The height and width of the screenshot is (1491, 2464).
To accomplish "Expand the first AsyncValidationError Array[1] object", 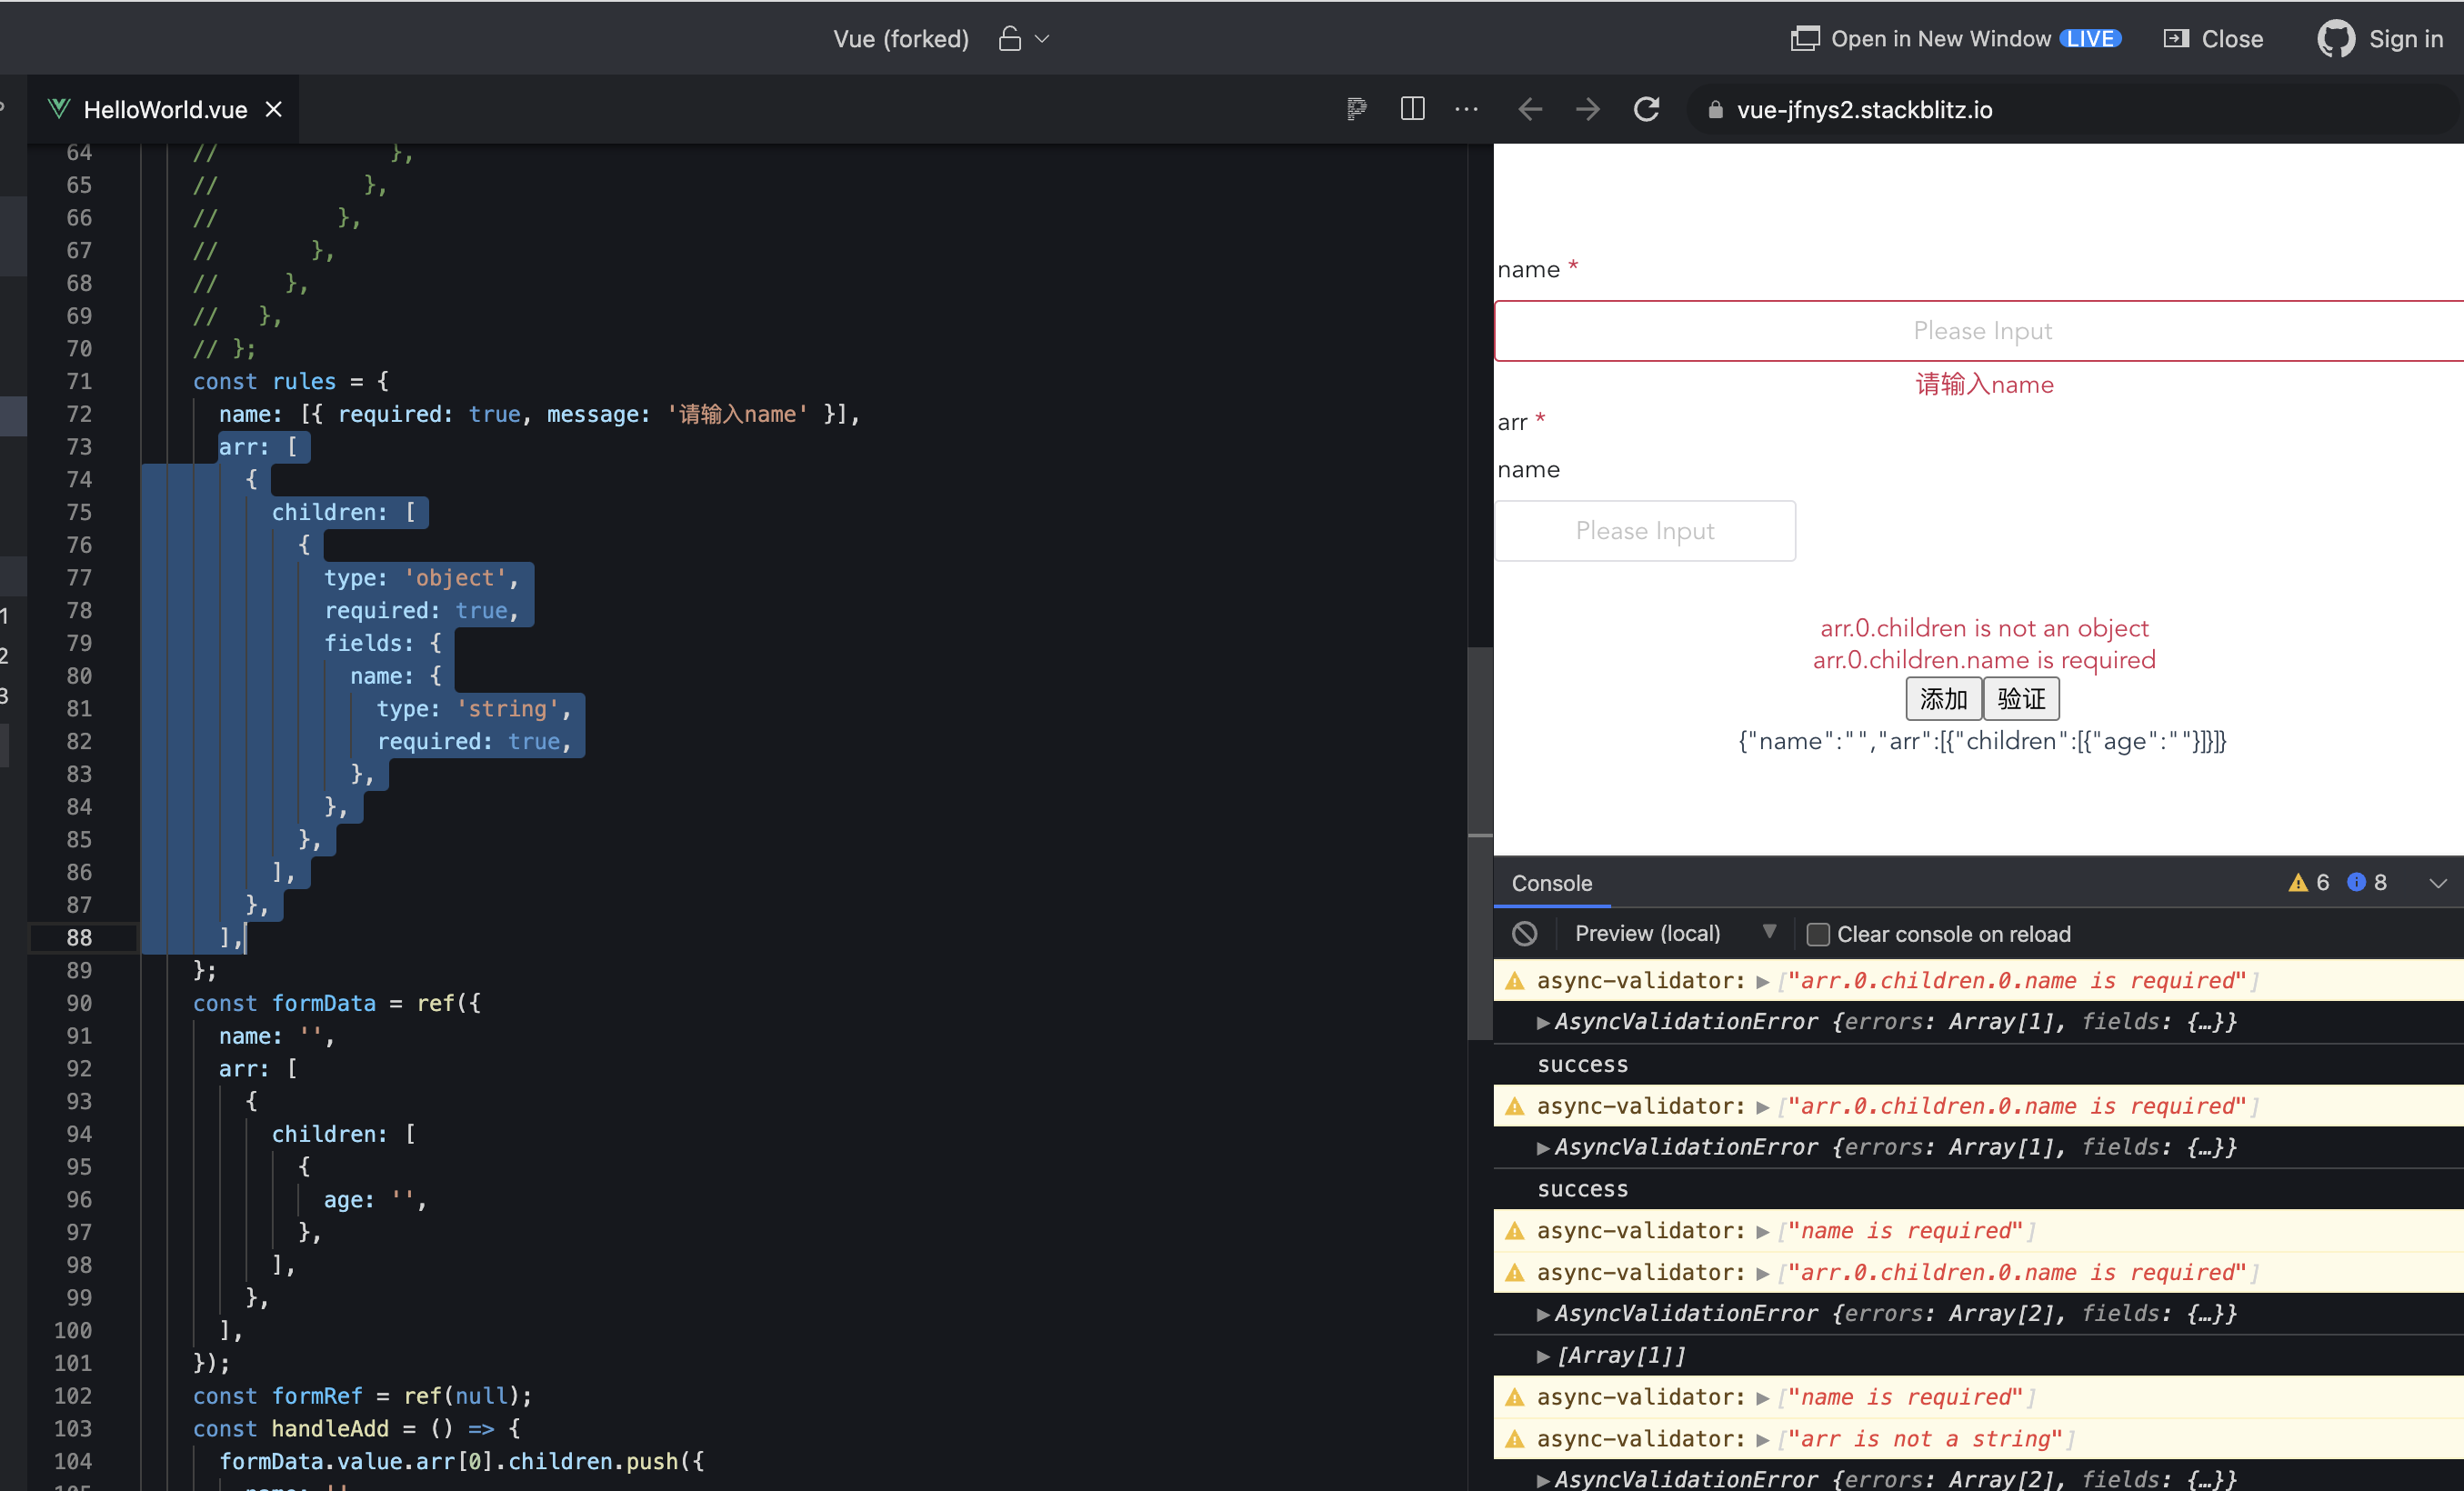I will coord(1543,1023).
